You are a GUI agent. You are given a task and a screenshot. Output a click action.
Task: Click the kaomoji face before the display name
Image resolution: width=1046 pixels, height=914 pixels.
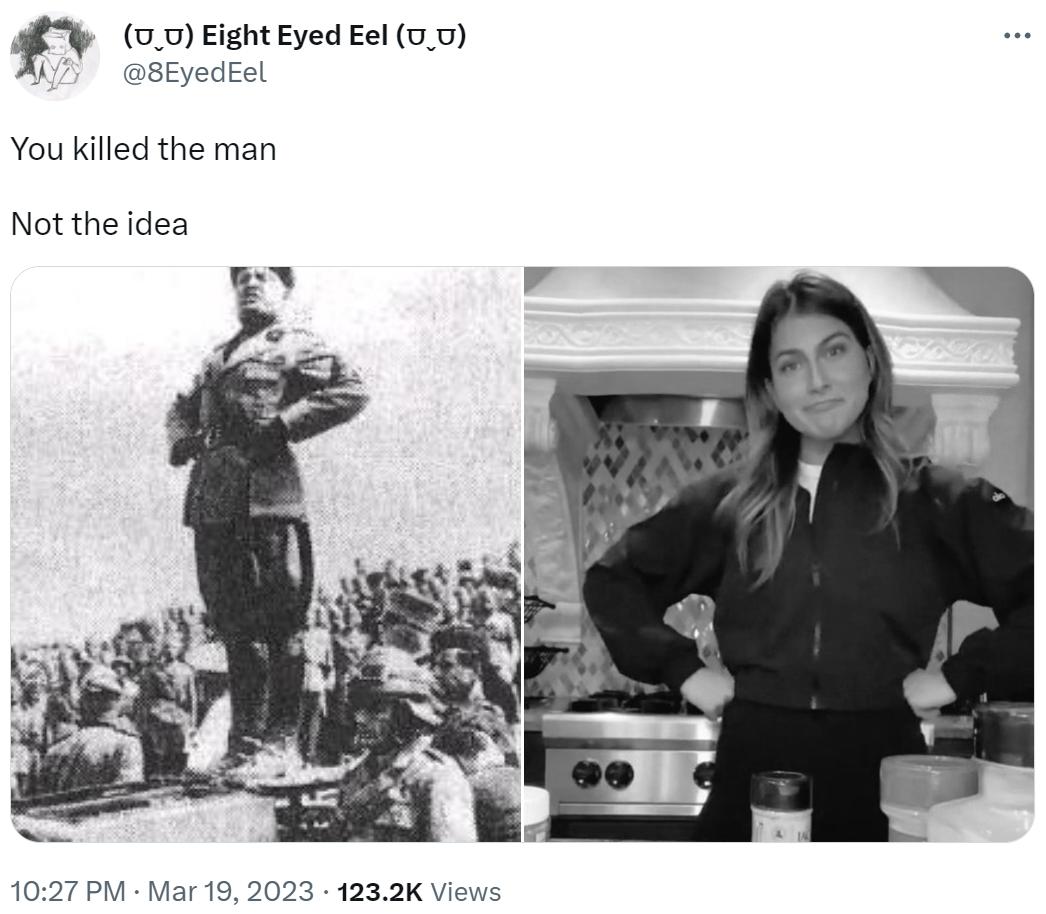158,36
